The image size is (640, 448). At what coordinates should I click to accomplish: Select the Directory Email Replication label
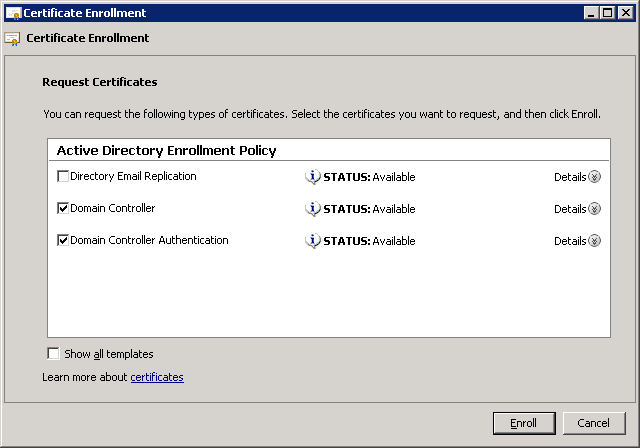click(x=133, y=177)
